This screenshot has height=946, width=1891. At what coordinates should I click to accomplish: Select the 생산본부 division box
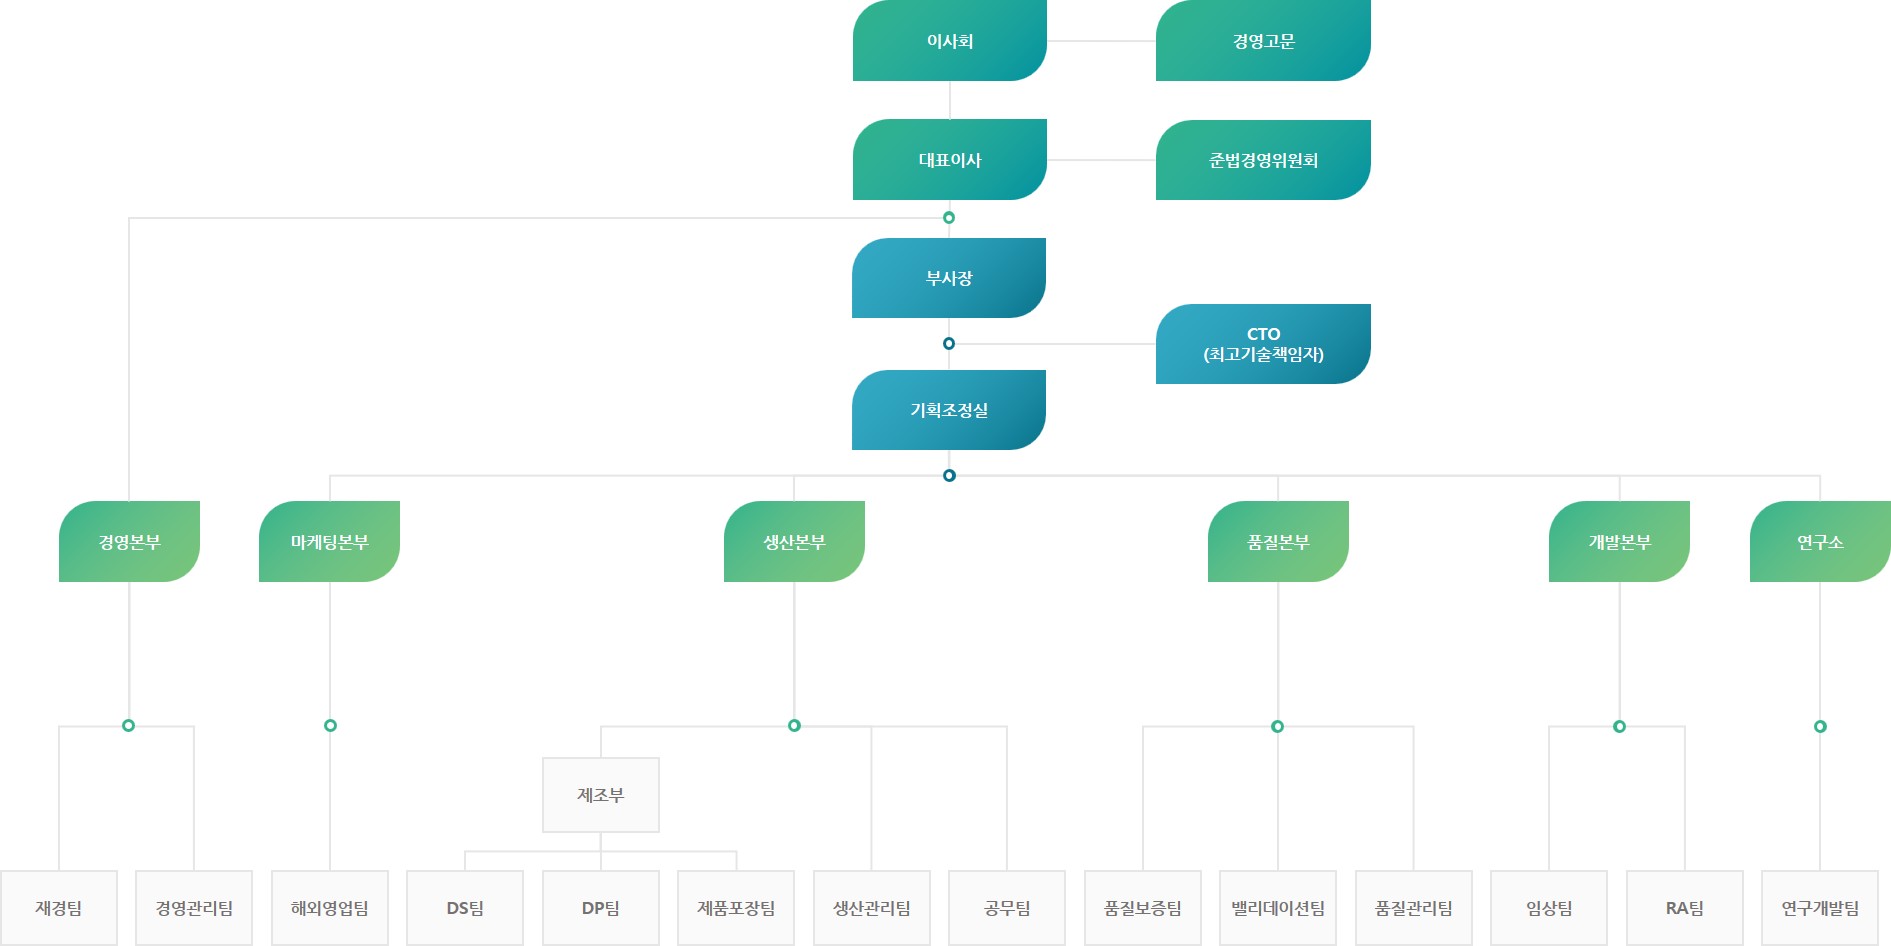tap(794, 542)
